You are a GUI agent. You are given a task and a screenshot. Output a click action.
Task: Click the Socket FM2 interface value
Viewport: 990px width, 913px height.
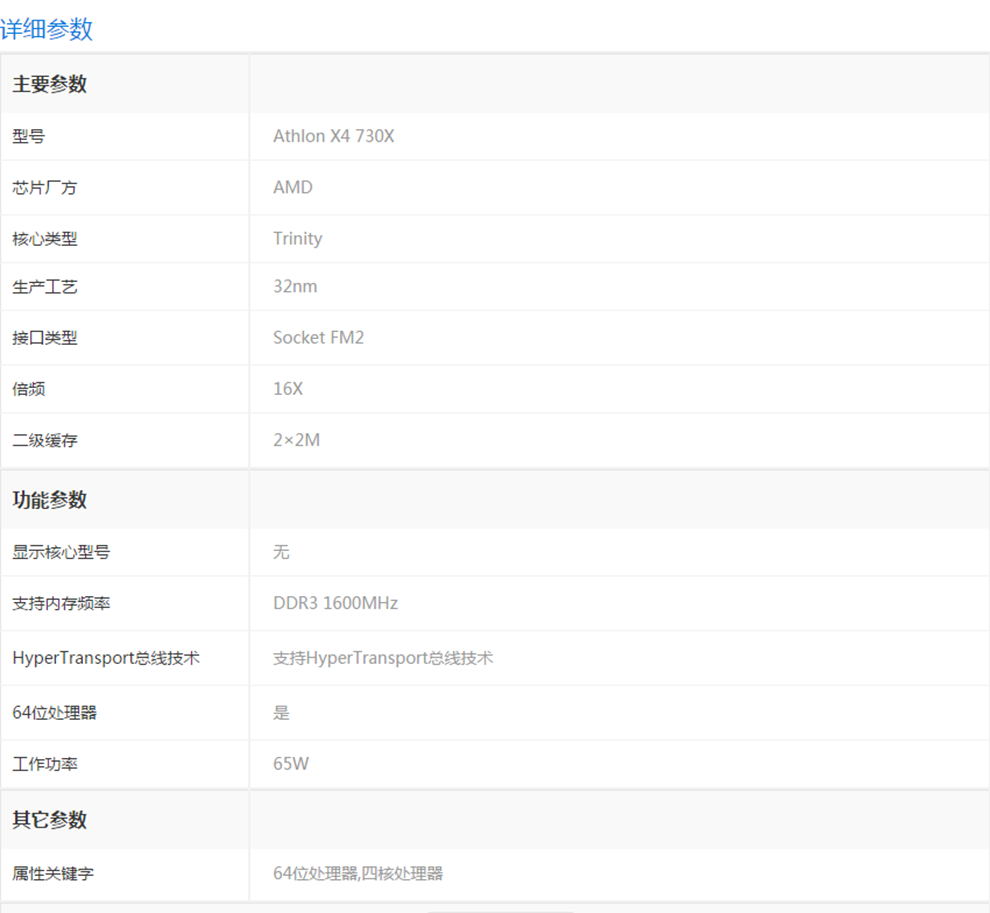[x=318, y=337]
